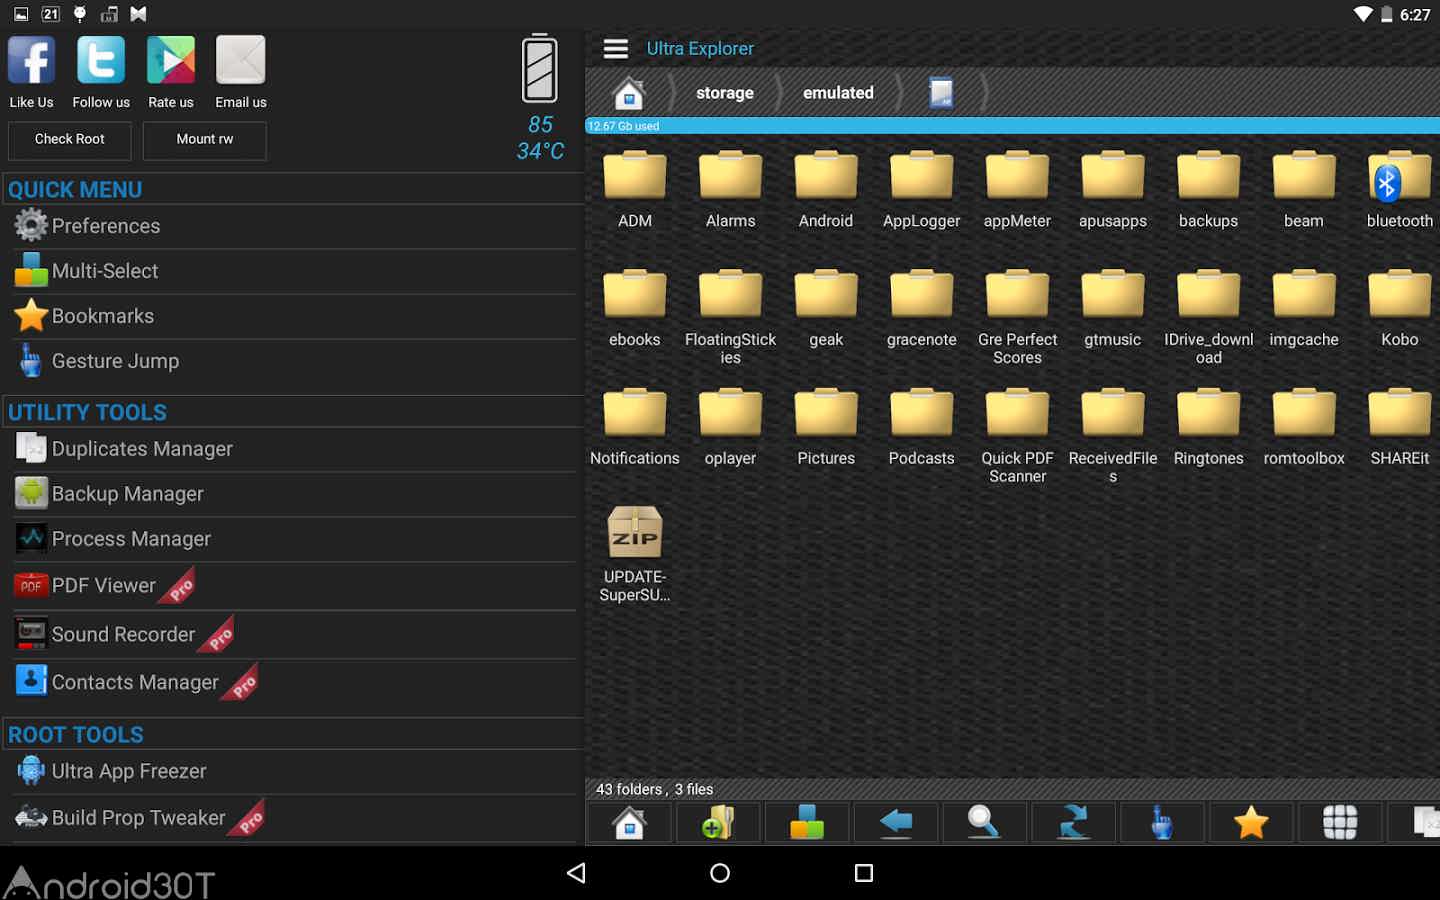
Task: Go to the emulated breadcrumb segment
Action: point(838,93)
